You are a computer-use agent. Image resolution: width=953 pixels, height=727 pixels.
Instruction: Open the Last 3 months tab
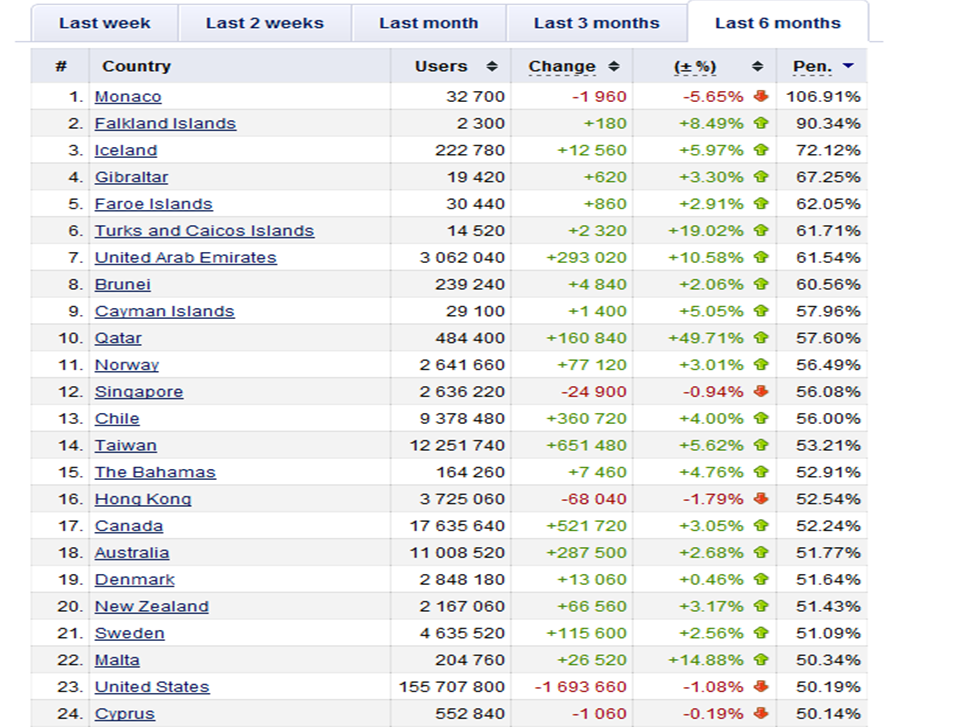596,23
